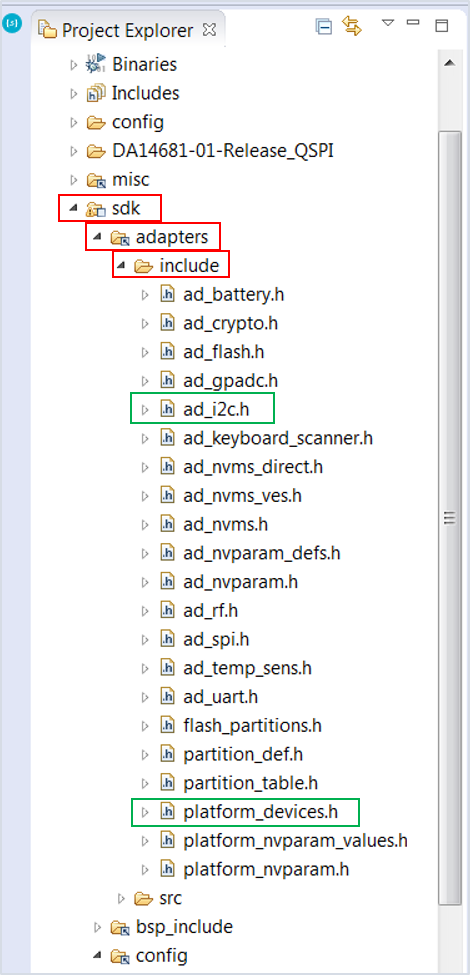Screen dimensions: 470x975
Task: Click the ad_crypto.h file icon
Action: click(x=168, y=323)
